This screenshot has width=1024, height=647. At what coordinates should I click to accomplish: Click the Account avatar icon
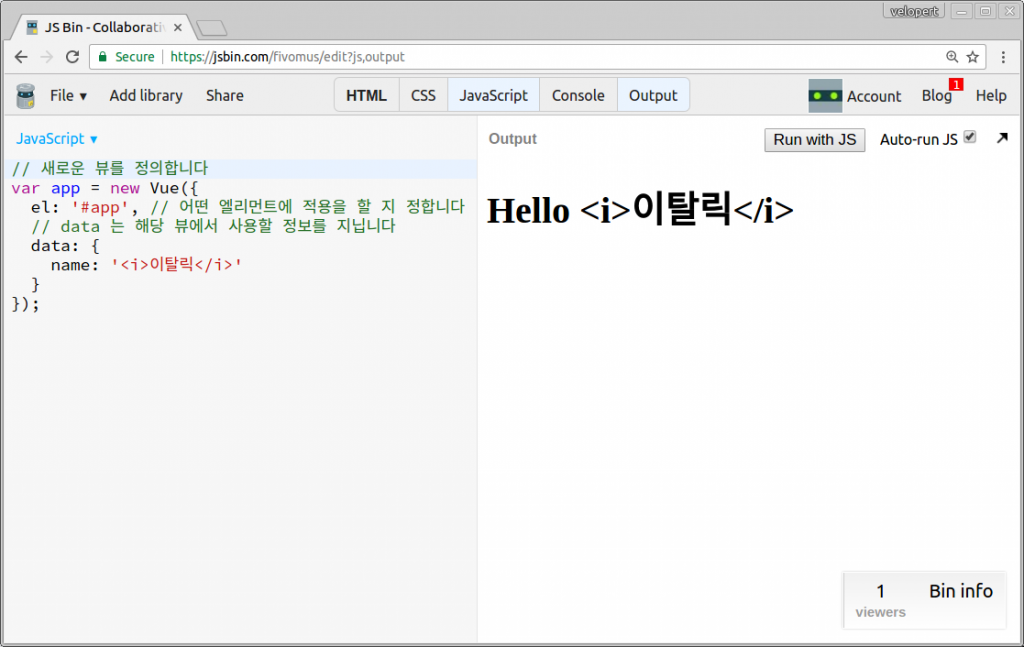coord(825,95)
